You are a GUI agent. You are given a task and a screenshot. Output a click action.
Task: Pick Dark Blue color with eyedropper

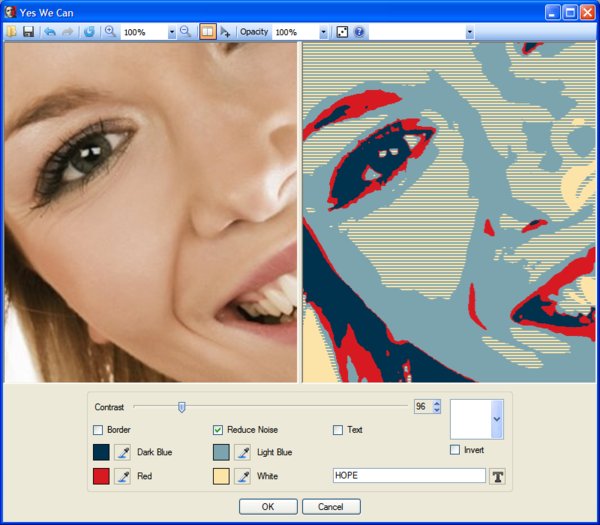pos(123,453)
